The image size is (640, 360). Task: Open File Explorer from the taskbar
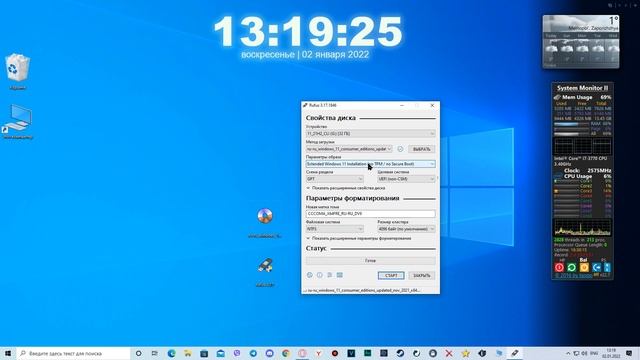click(188, 353)
